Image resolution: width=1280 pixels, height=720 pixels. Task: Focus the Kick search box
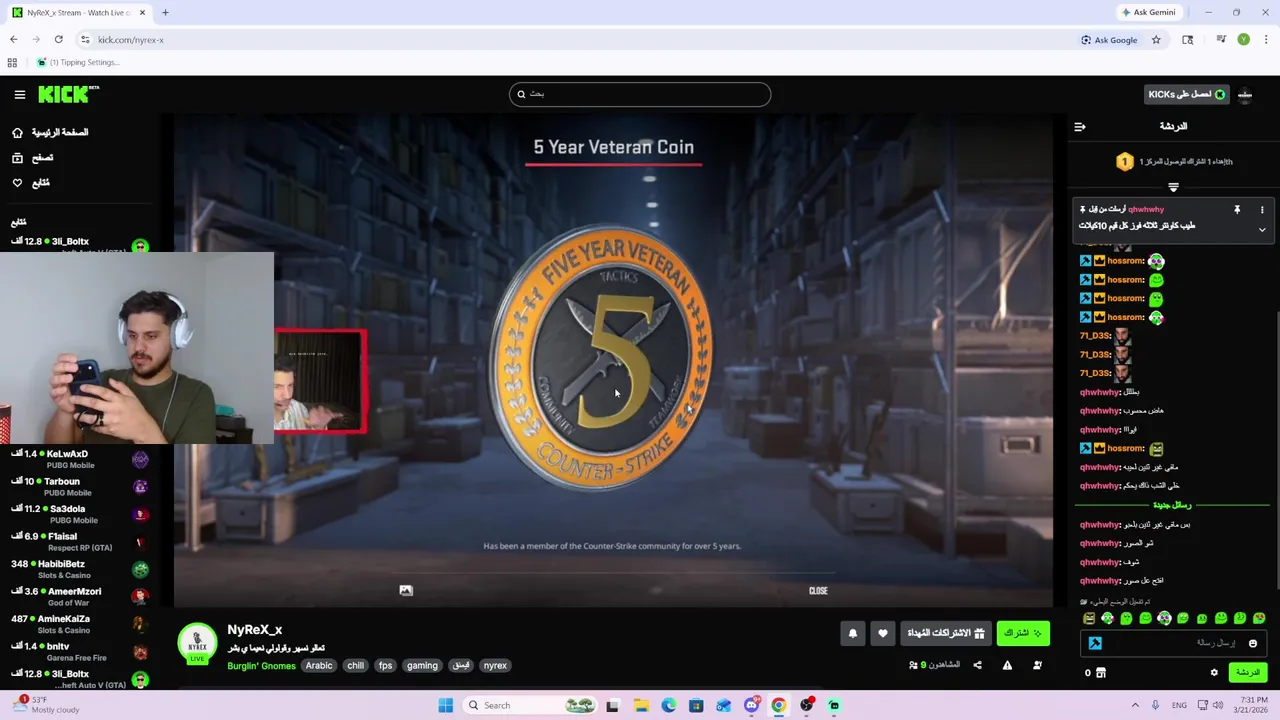640,94
